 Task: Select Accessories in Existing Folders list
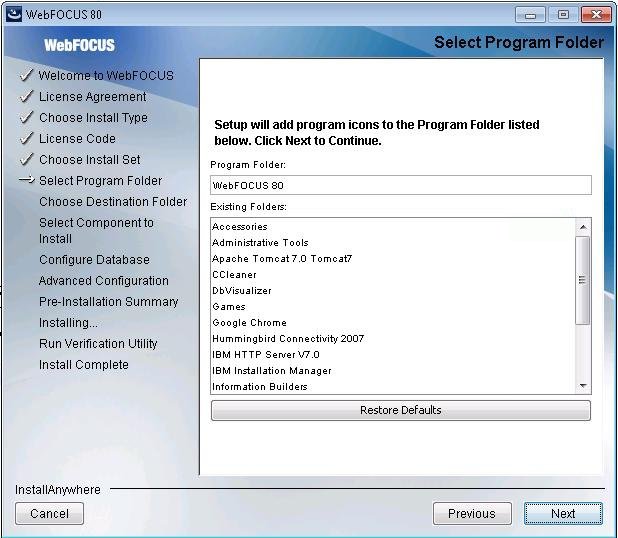[393, 227]
